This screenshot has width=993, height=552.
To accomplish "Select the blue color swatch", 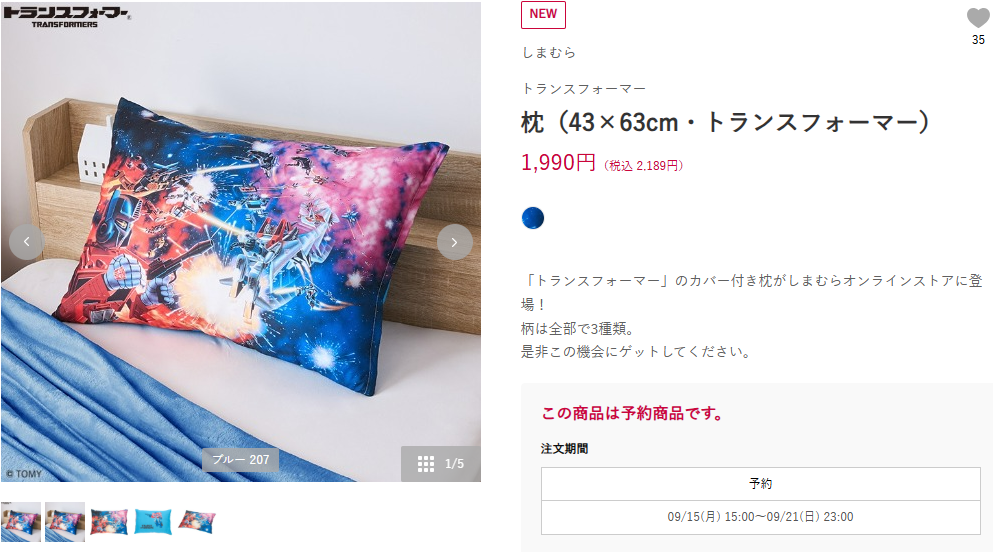I will tap(533, 218).
